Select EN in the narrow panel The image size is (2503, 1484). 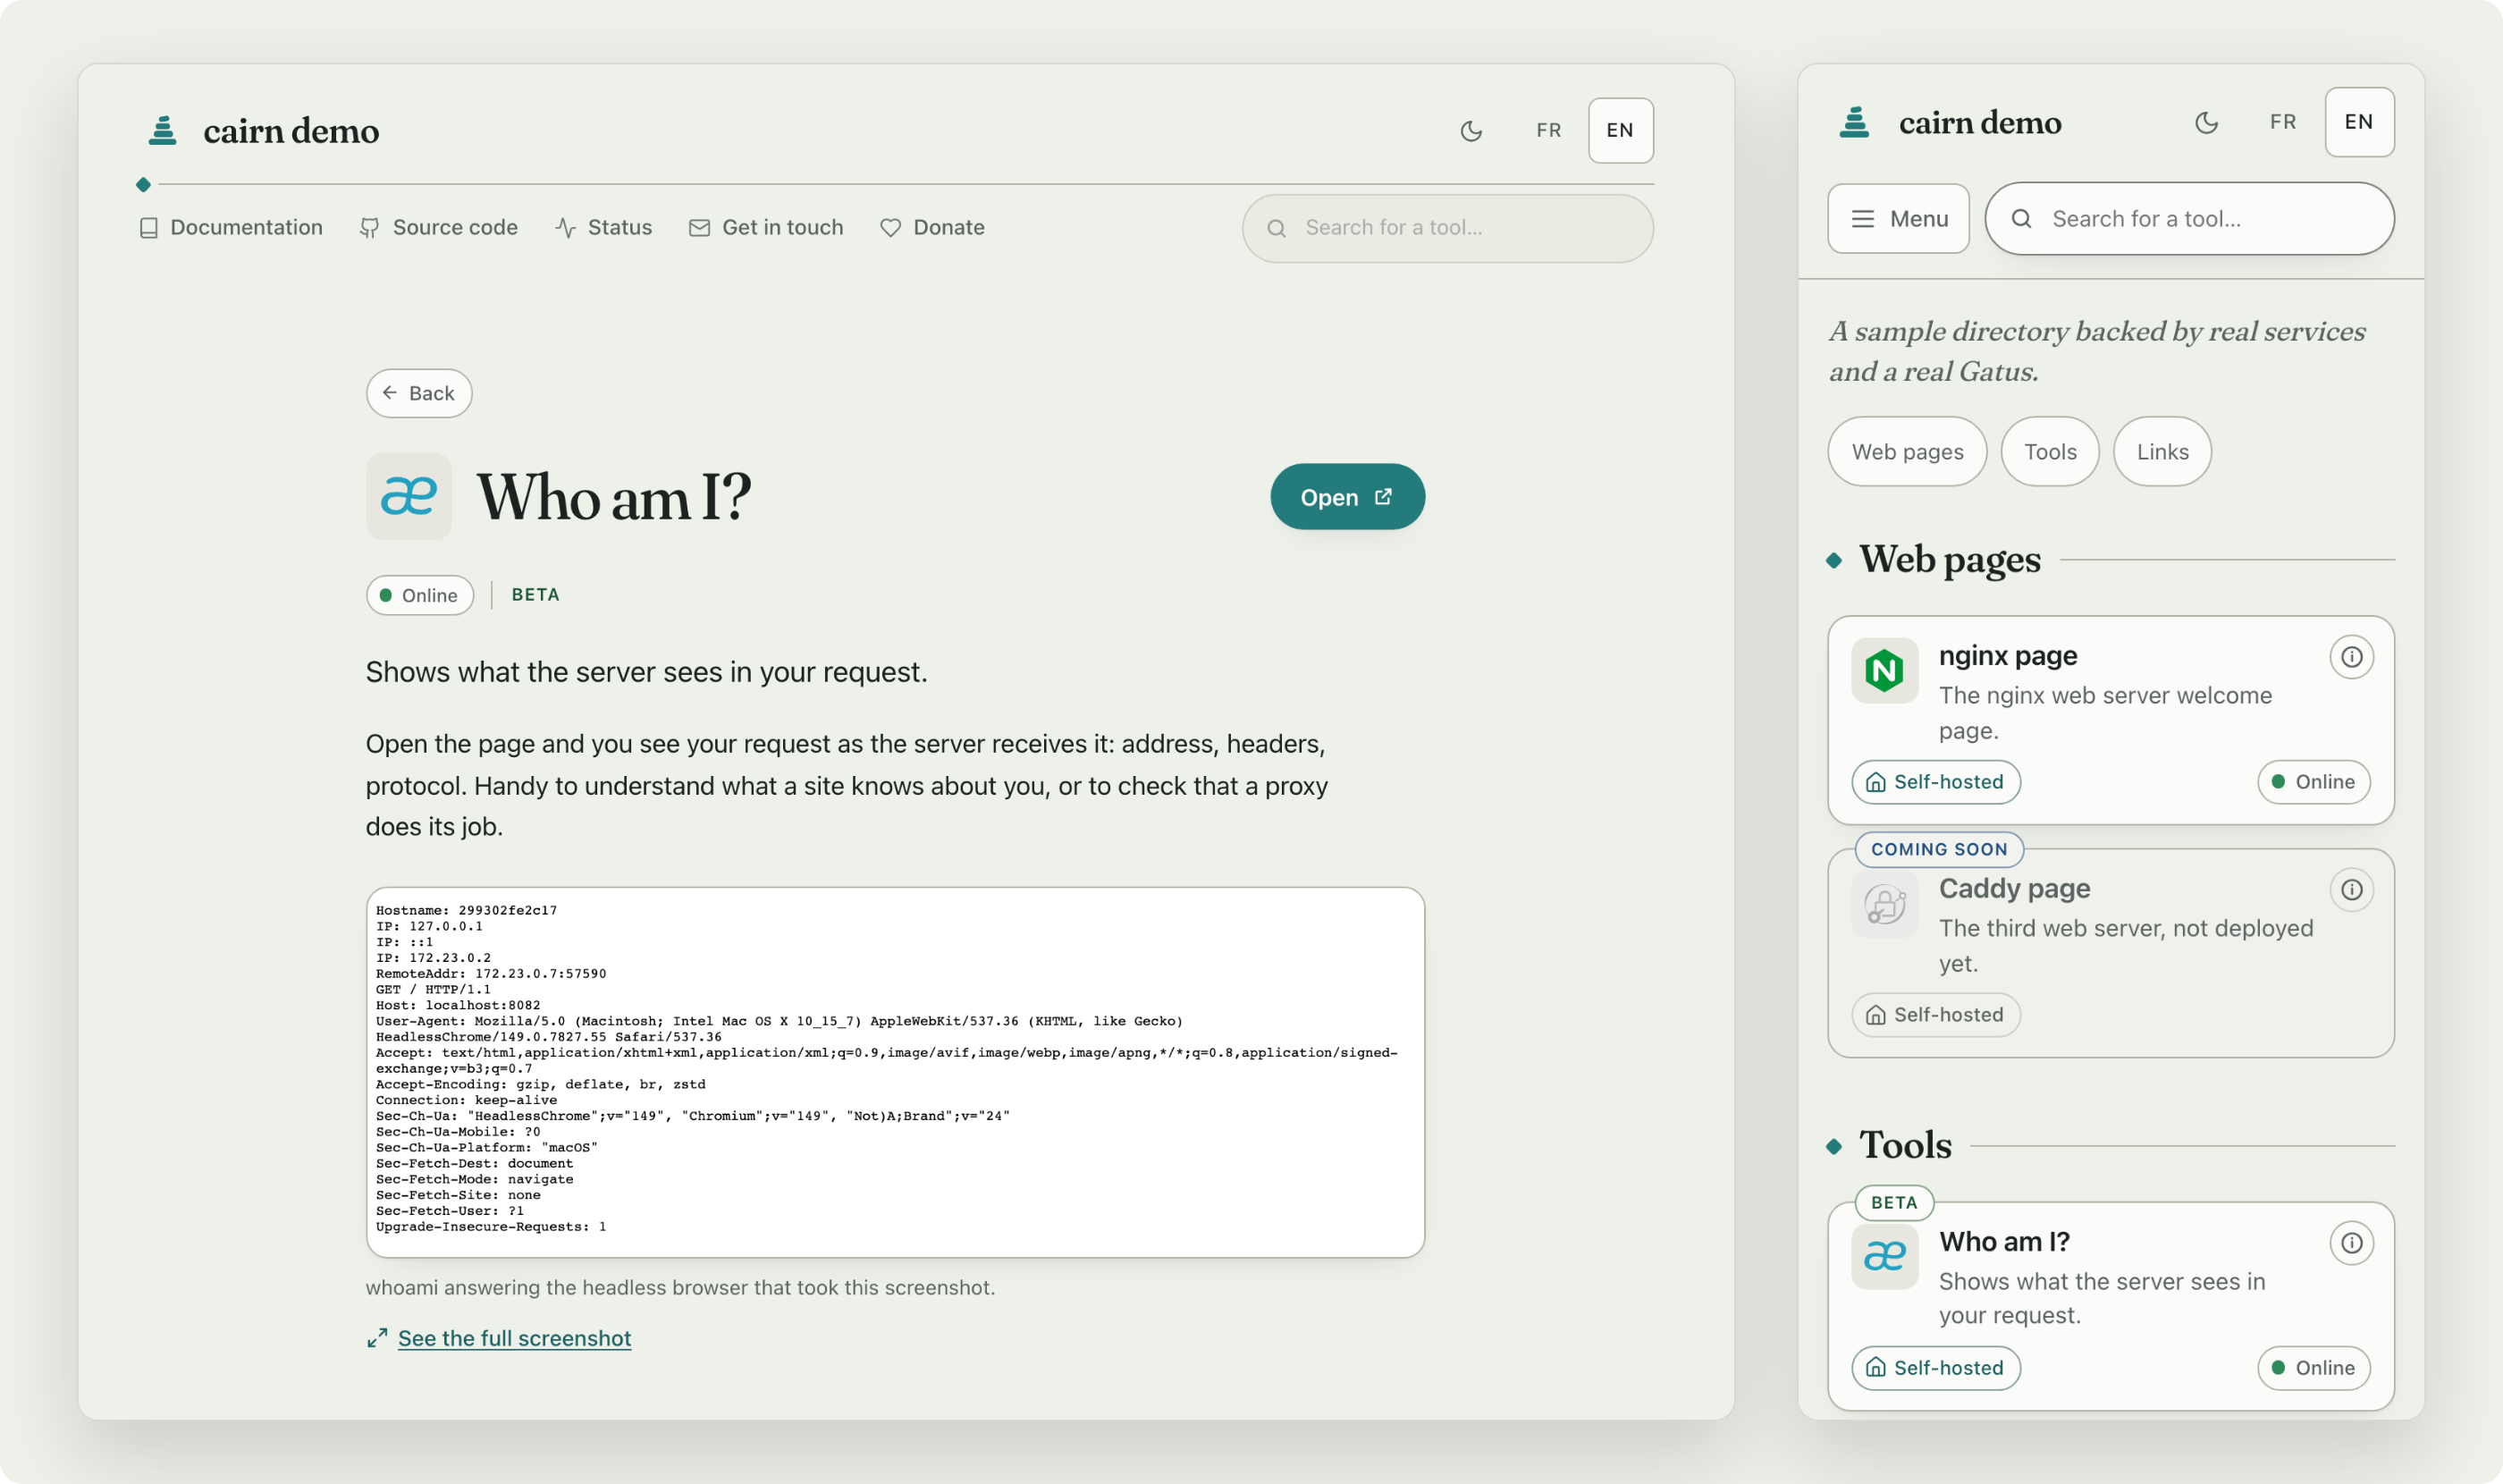coord(2359,122)
